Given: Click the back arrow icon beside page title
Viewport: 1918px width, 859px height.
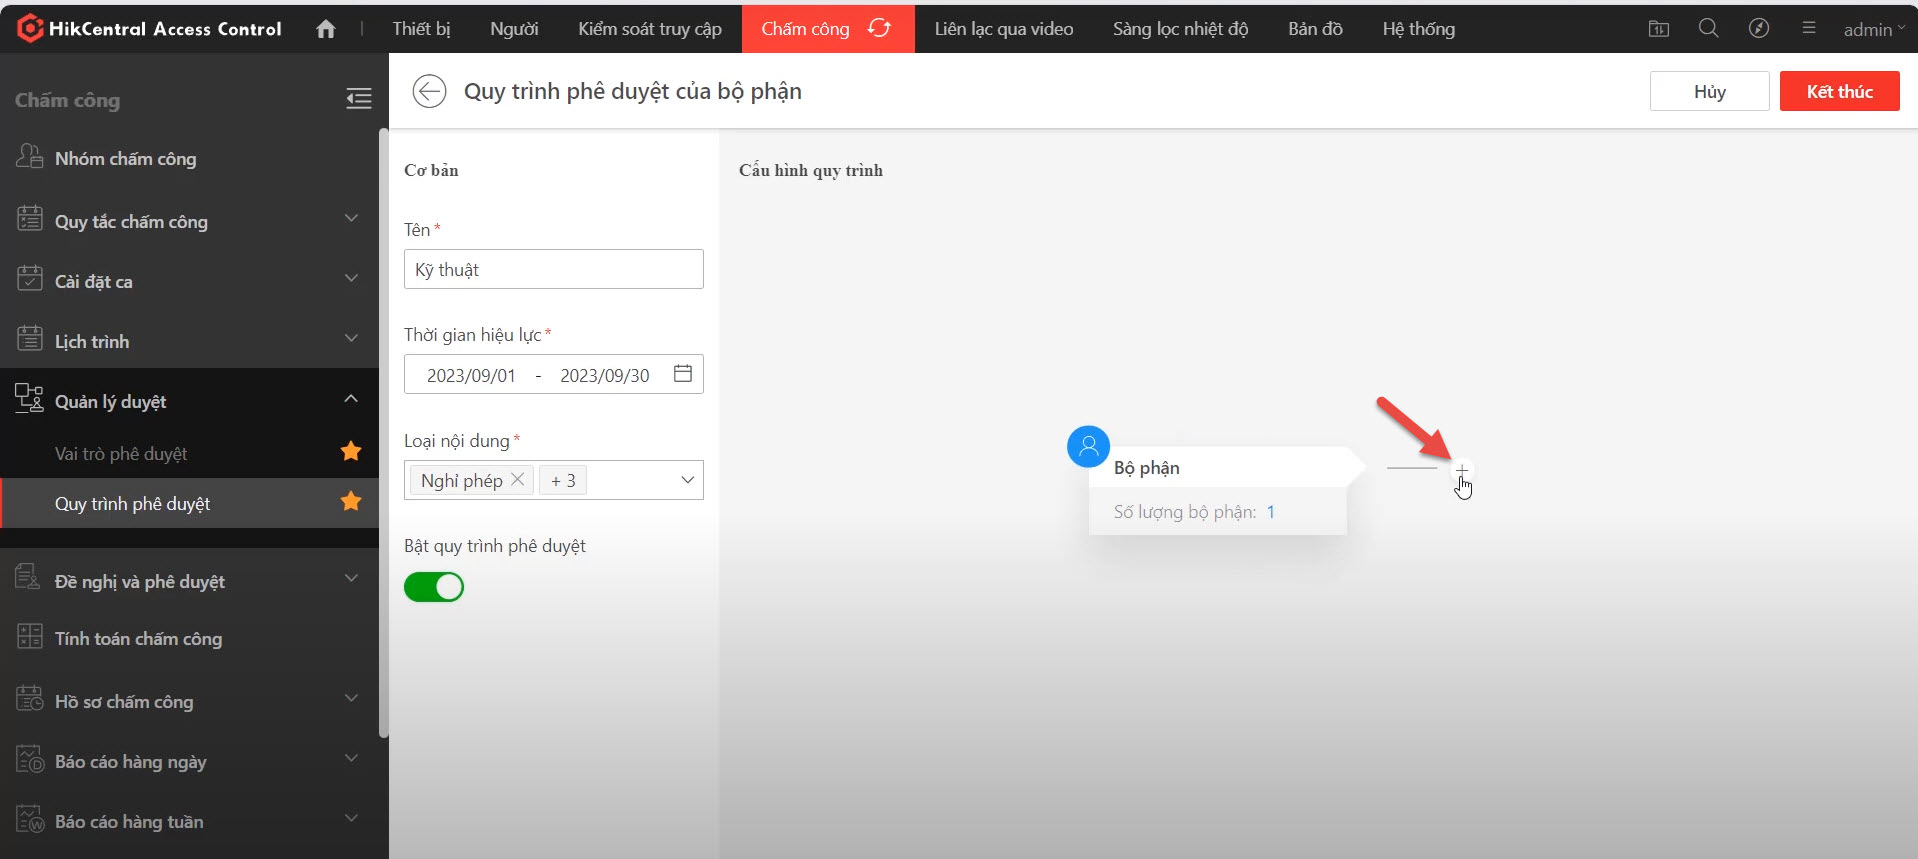Looking at the screenshot, I should pyautogui.click(x=429, y=91).
